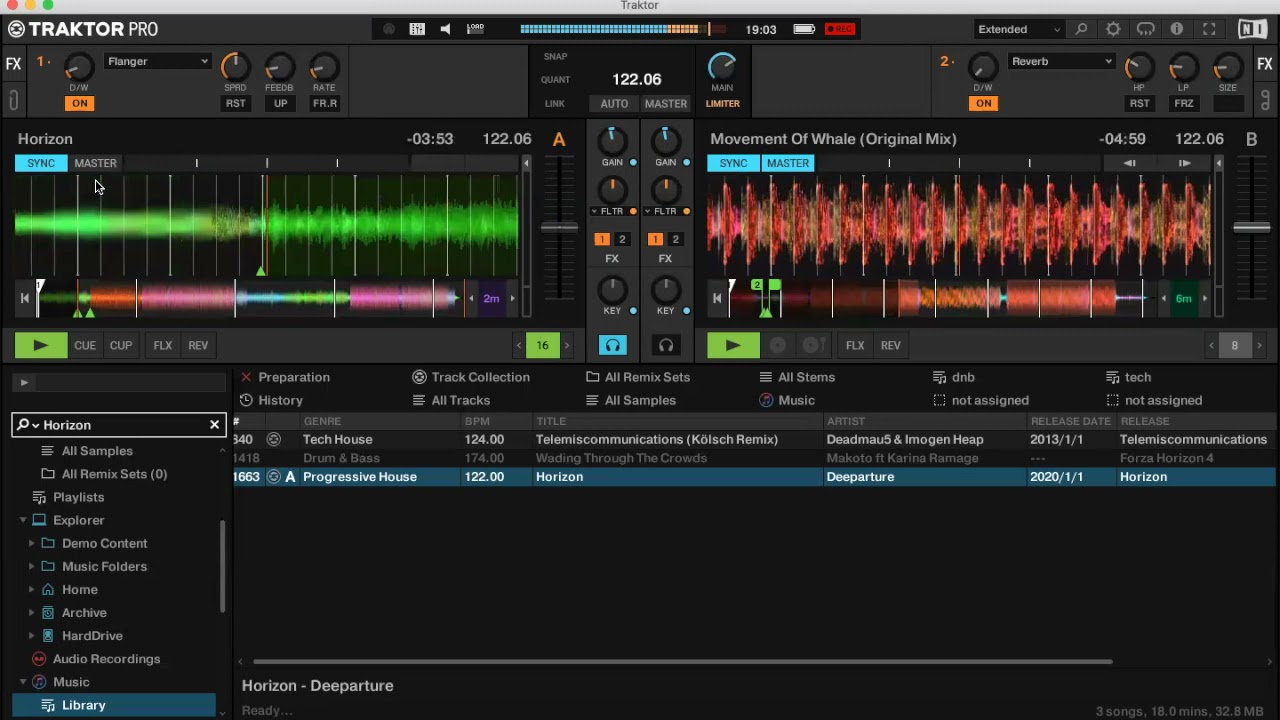Screen dimensions: 1280x720
Task: Click the LIMITER button
Action: pyautogui.click(x=722, y=104)
